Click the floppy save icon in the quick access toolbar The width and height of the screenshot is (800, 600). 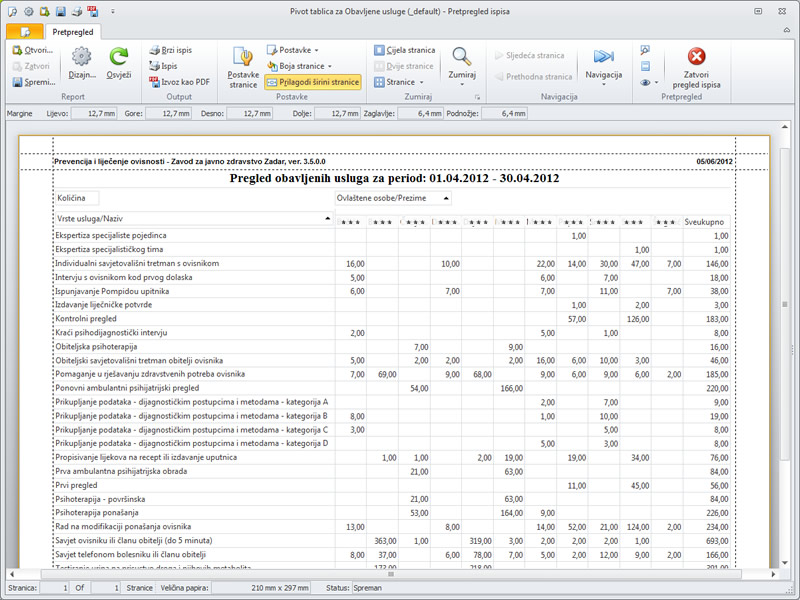coord(60,11)
